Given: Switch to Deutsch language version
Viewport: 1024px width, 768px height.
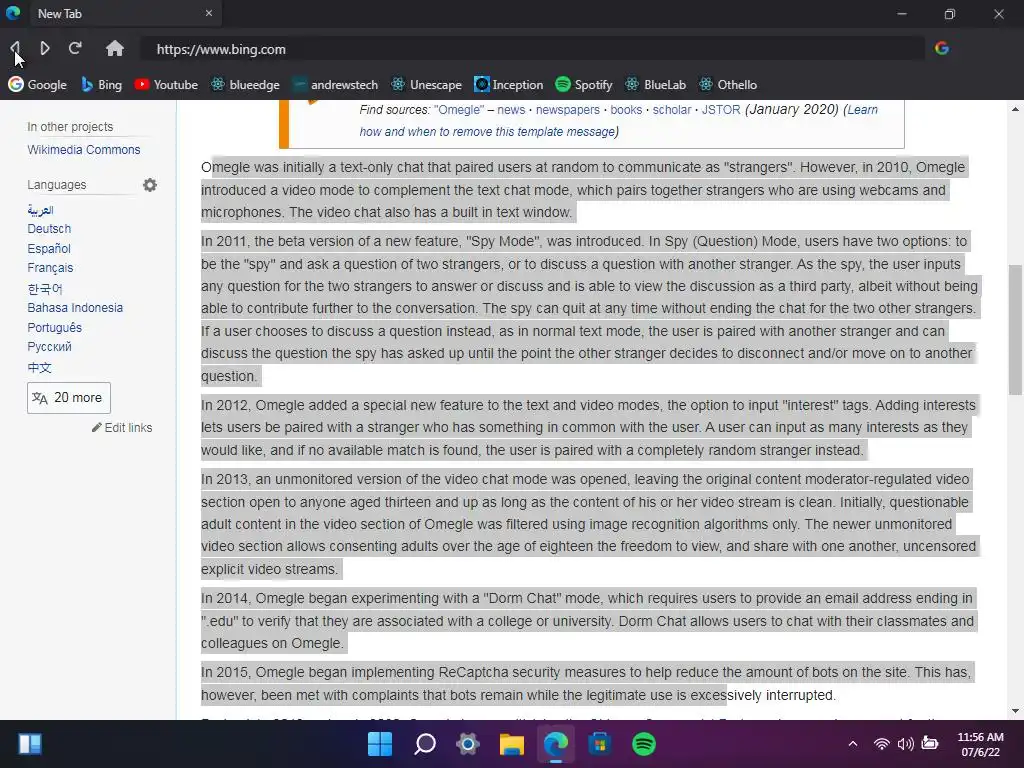Looking at the screenshot, I should point(49,229).
